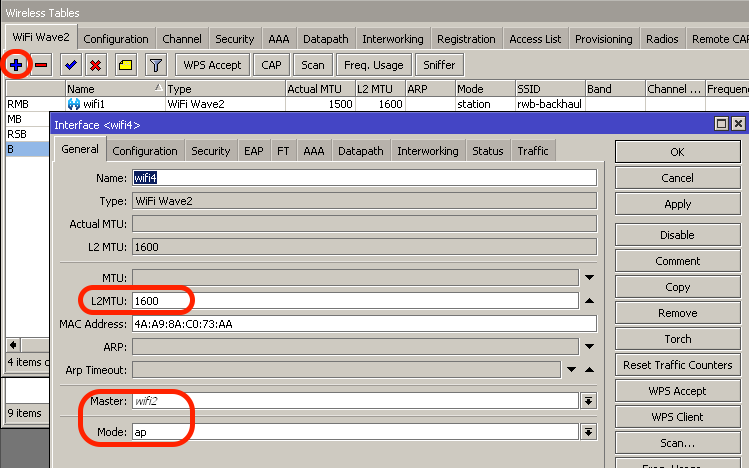
Task: Switch to the Security tab in dialog
Action: (210, 151)
